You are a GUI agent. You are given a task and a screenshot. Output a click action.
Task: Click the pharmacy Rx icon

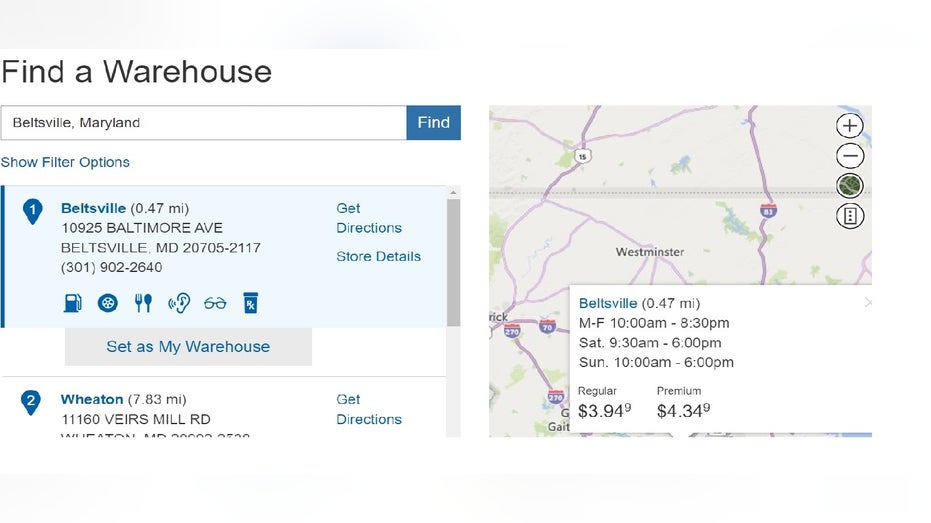click(x=251, y=303)
